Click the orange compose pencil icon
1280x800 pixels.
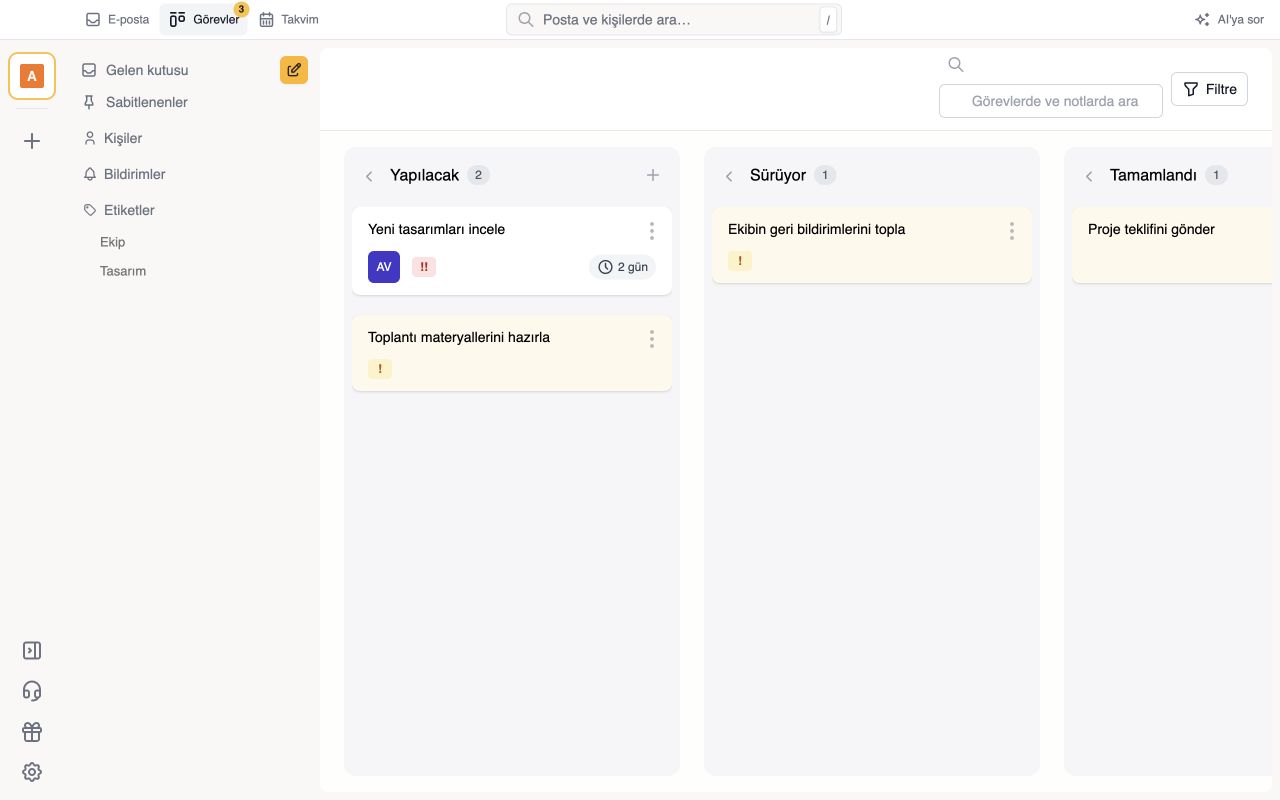coord(294,70)
